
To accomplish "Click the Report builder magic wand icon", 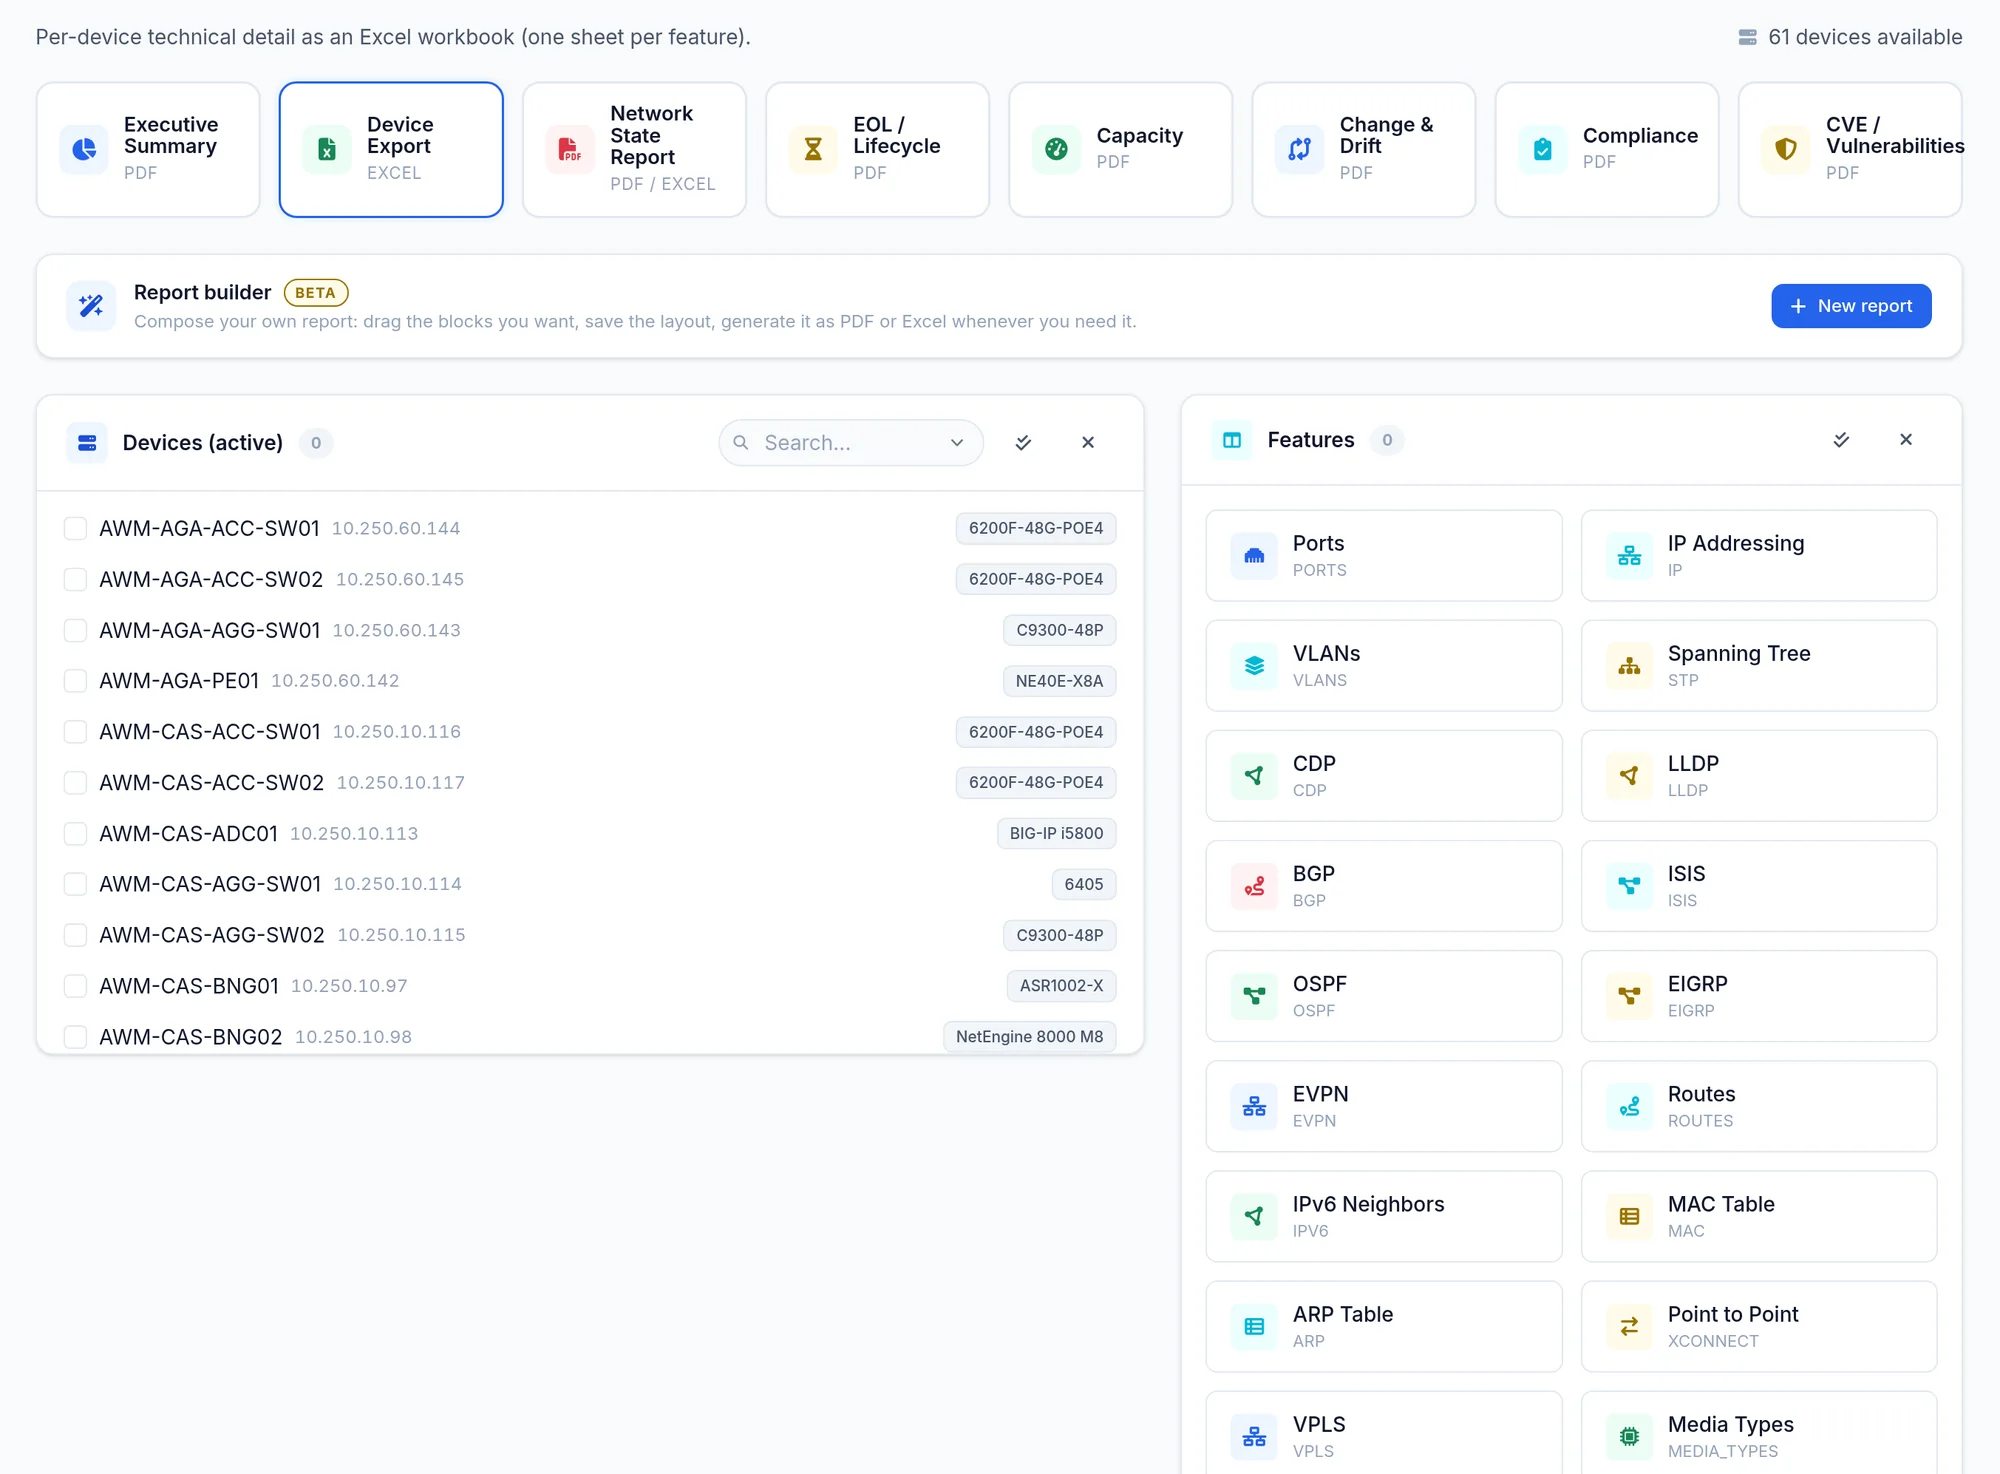I will 91,305.
